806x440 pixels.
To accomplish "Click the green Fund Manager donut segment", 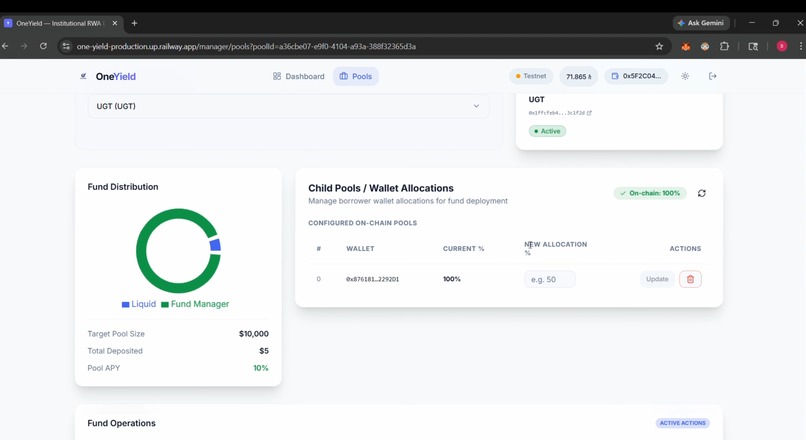I will [141, 252].
